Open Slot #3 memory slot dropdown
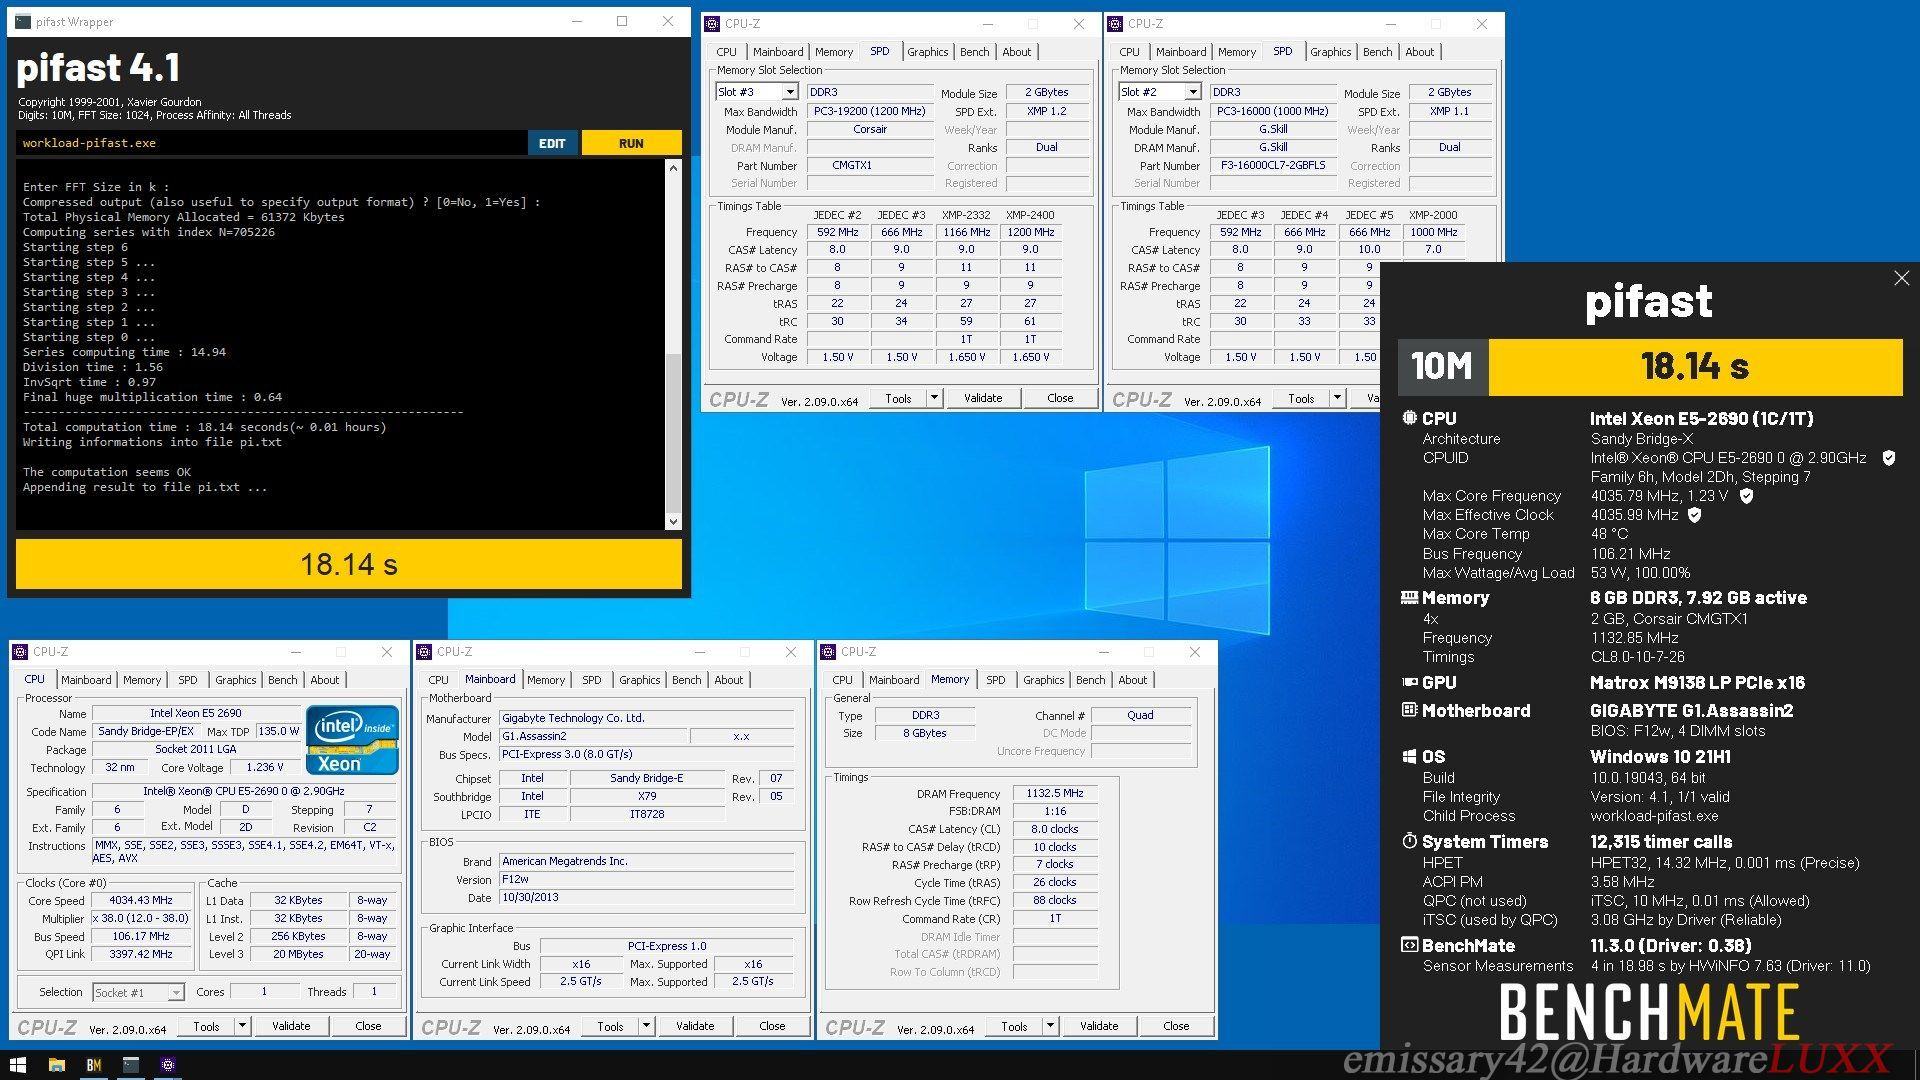 790,92
